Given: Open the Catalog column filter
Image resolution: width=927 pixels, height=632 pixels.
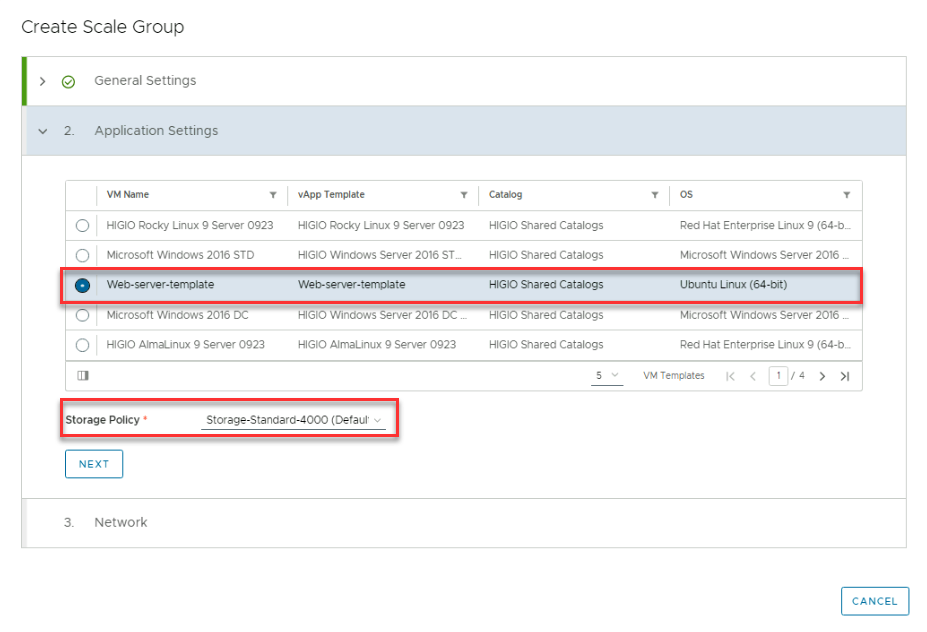Looking at the screenshot, I should click(x=655, y=195).
